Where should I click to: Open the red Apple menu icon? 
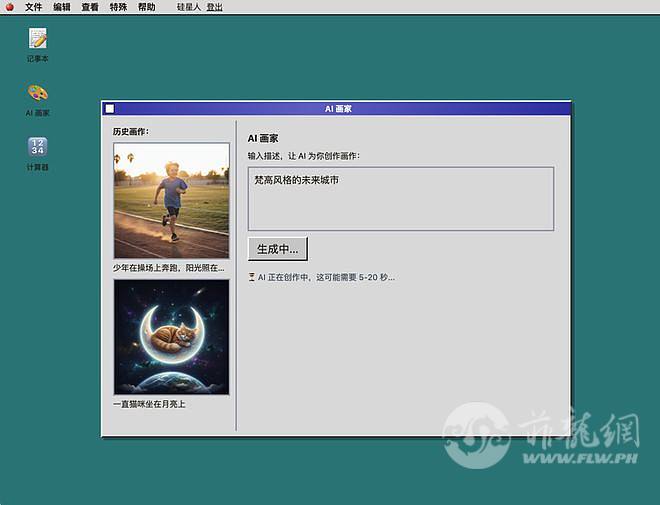pyautogui.click(x=9, y=7)
